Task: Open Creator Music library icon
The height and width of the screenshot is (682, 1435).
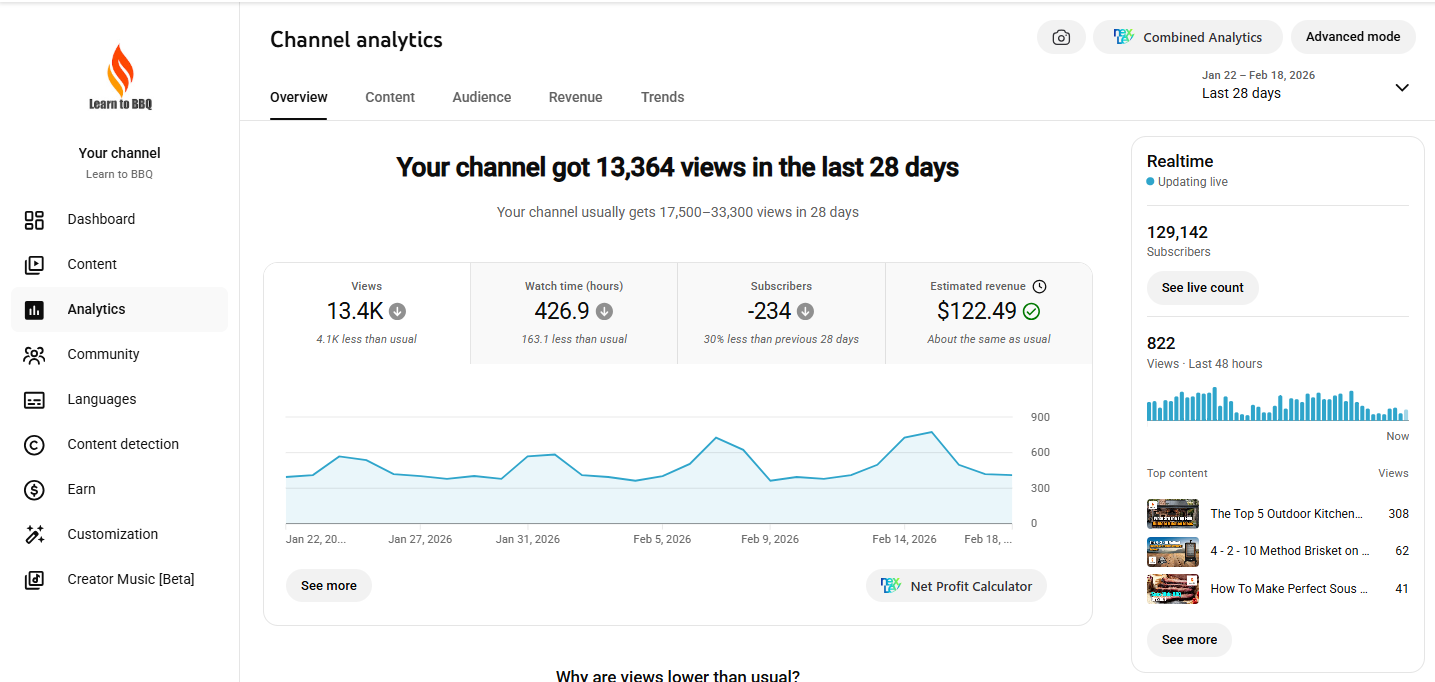Action: tap(34, 580)
